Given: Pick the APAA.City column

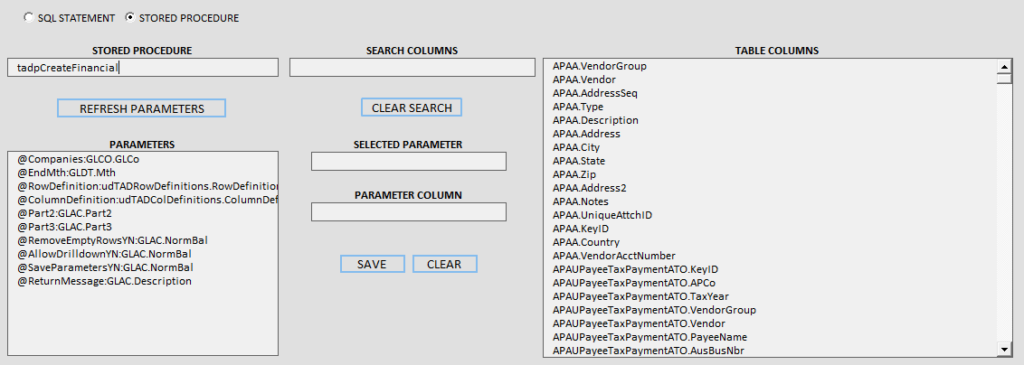Looking at the screenshot, I should pyautogui.click(x=771, y=148).
